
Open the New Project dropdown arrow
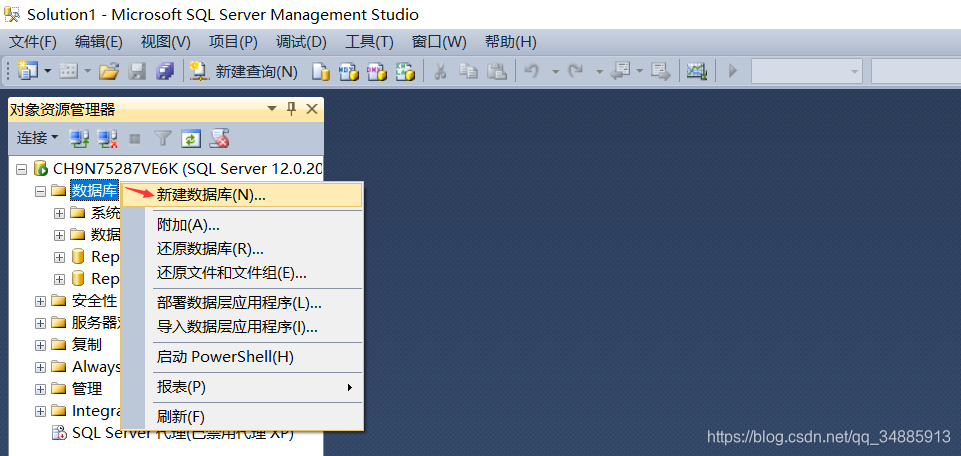[x=48, y=71]
